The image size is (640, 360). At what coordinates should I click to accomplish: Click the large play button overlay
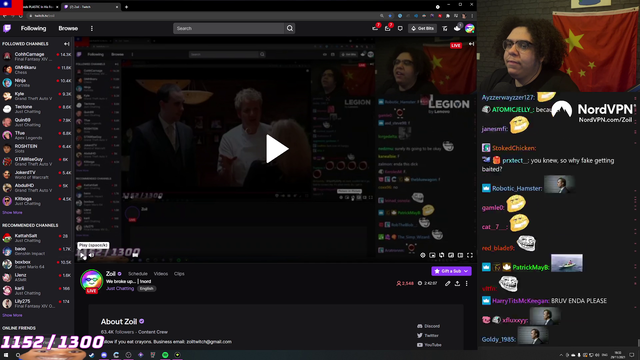tap(277, 149)
